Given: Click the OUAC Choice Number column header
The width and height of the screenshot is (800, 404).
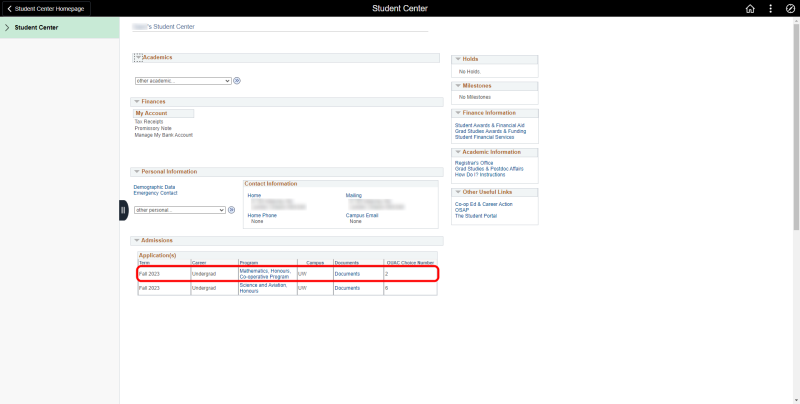Looking at the screenshot, I should 410,263.
